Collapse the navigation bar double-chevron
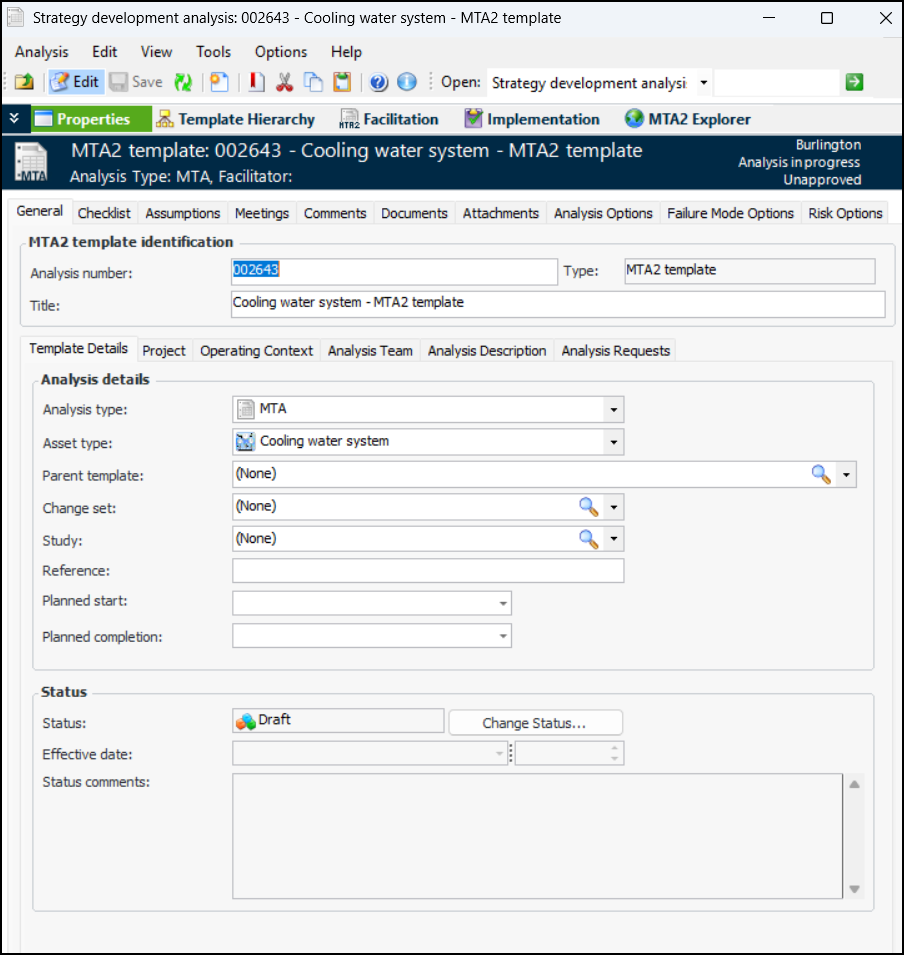Screen dimensions: 904x955 tap(14, 119)
